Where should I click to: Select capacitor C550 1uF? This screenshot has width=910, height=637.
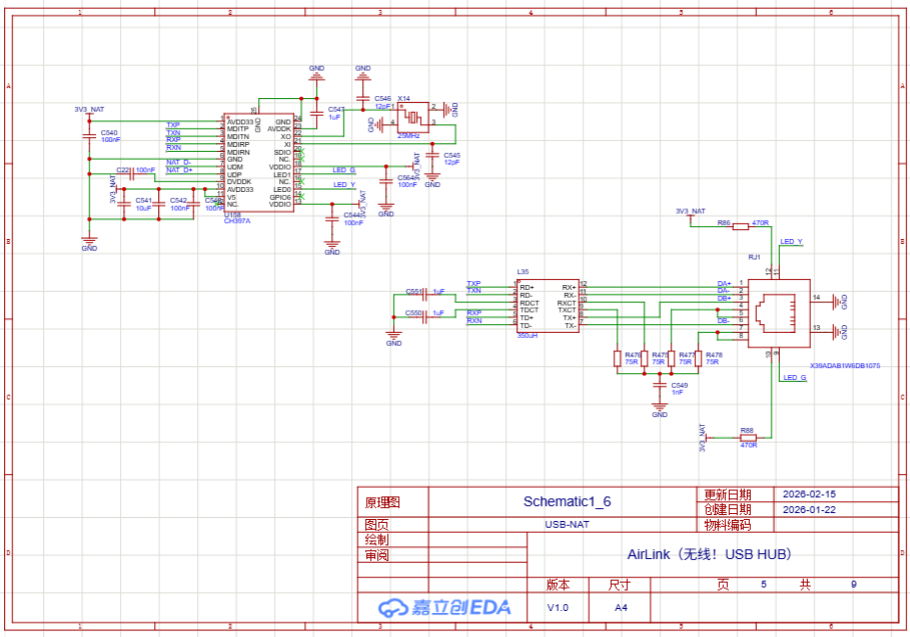425,317
